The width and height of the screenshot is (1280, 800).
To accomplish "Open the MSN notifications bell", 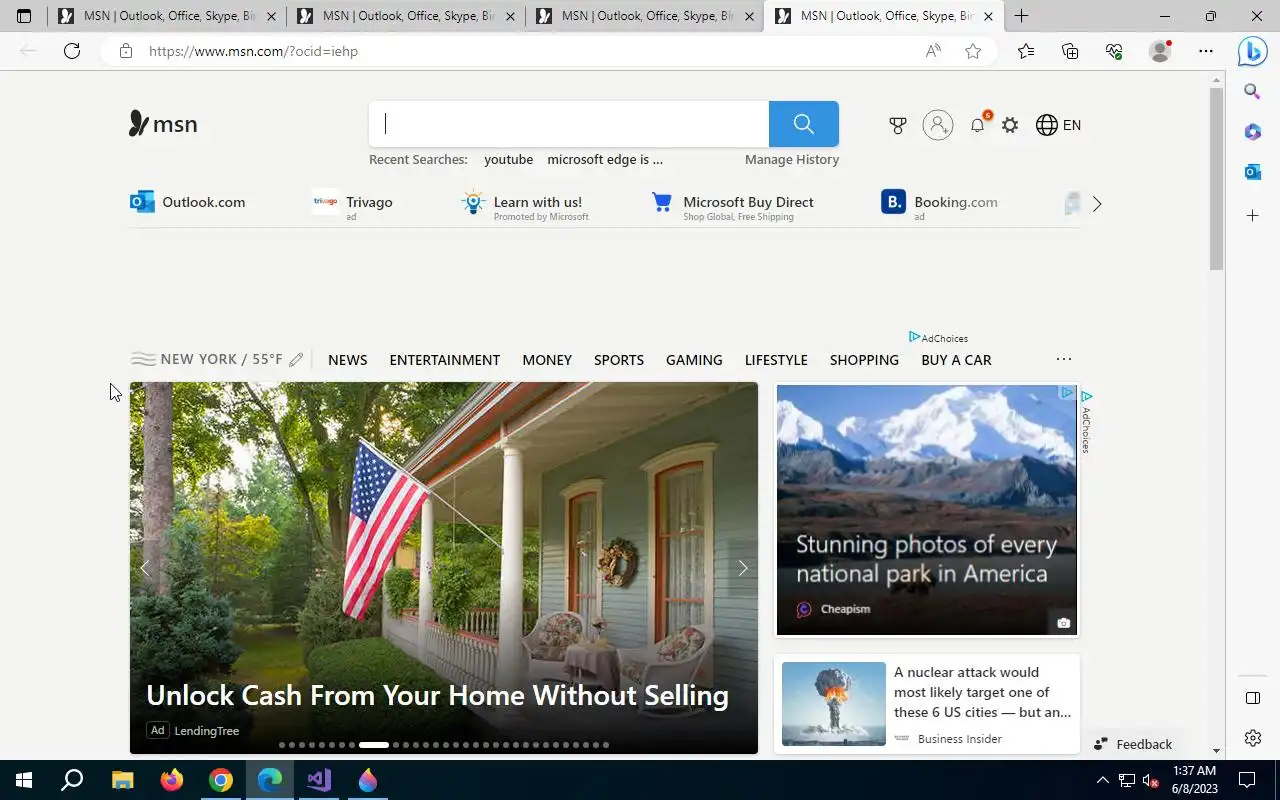I will tap(978, 125).
